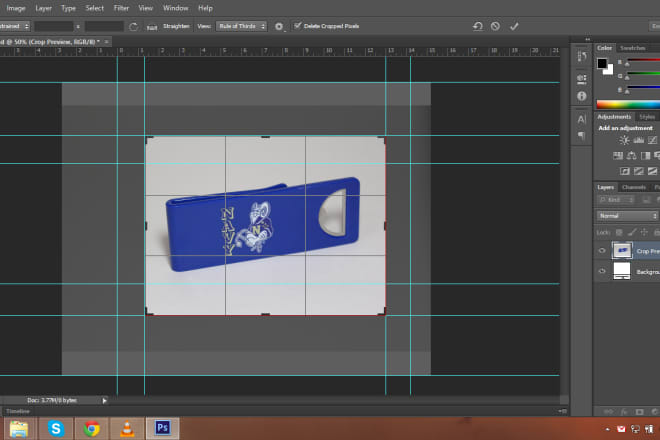Image resolution: width=660 pixels, height=440 pixels.
Task: Switch to the Channels tab
Action: [633, 187]
